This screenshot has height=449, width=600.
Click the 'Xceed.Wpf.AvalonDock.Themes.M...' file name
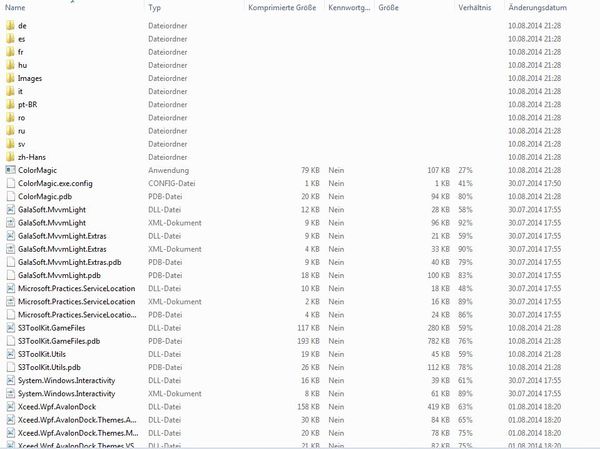pos(78,433)
